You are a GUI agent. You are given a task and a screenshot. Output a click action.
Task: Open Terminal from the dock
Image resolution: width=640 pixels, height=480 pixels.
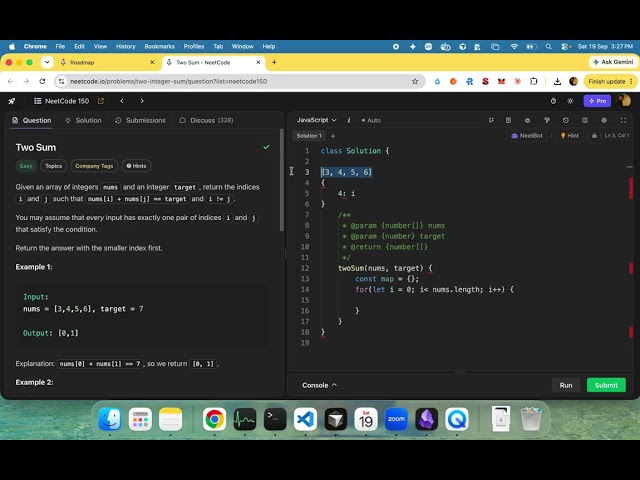(x=275, y=419)
